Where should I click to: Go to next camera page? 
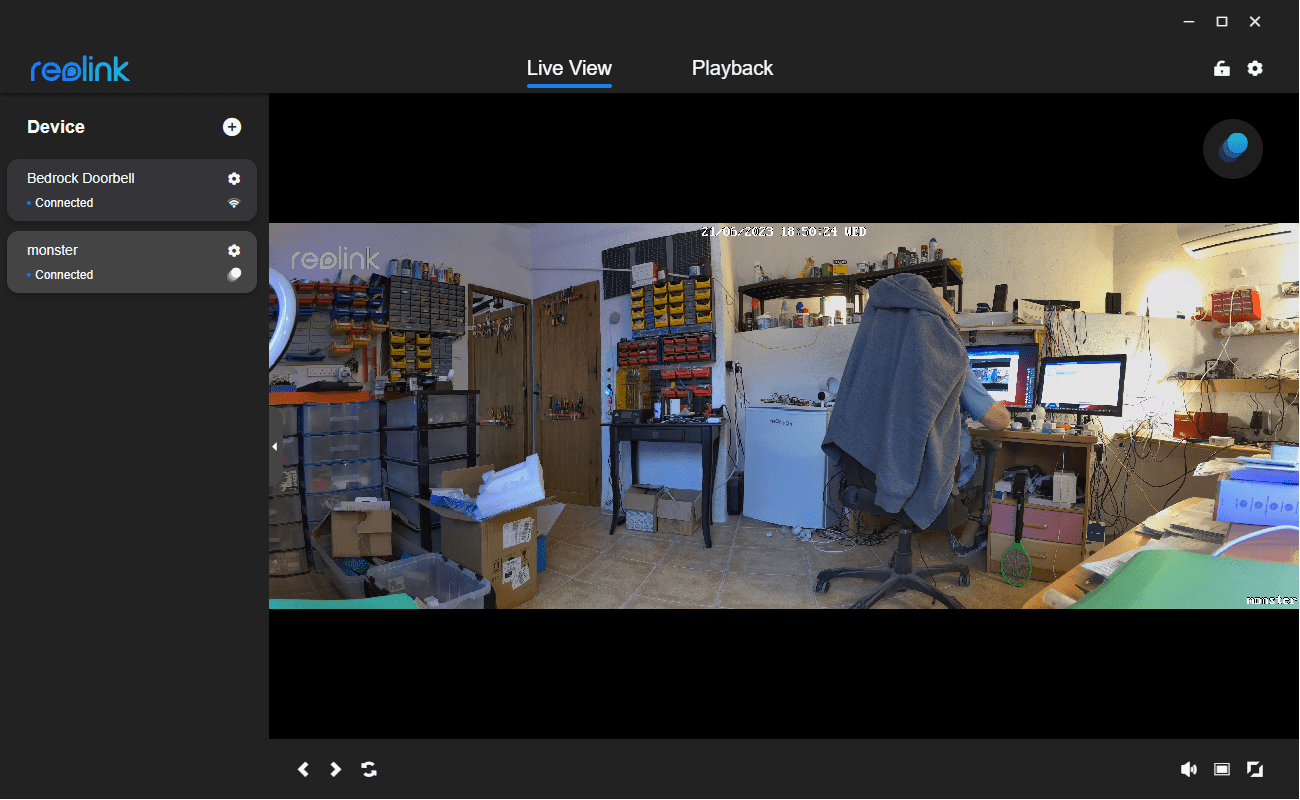336,769
